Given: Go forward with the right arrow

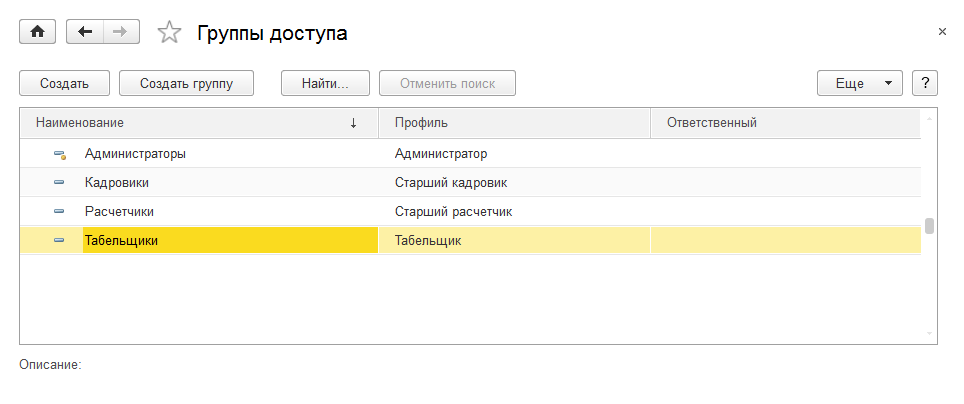Looking at the screenshot, I should 119,32.
